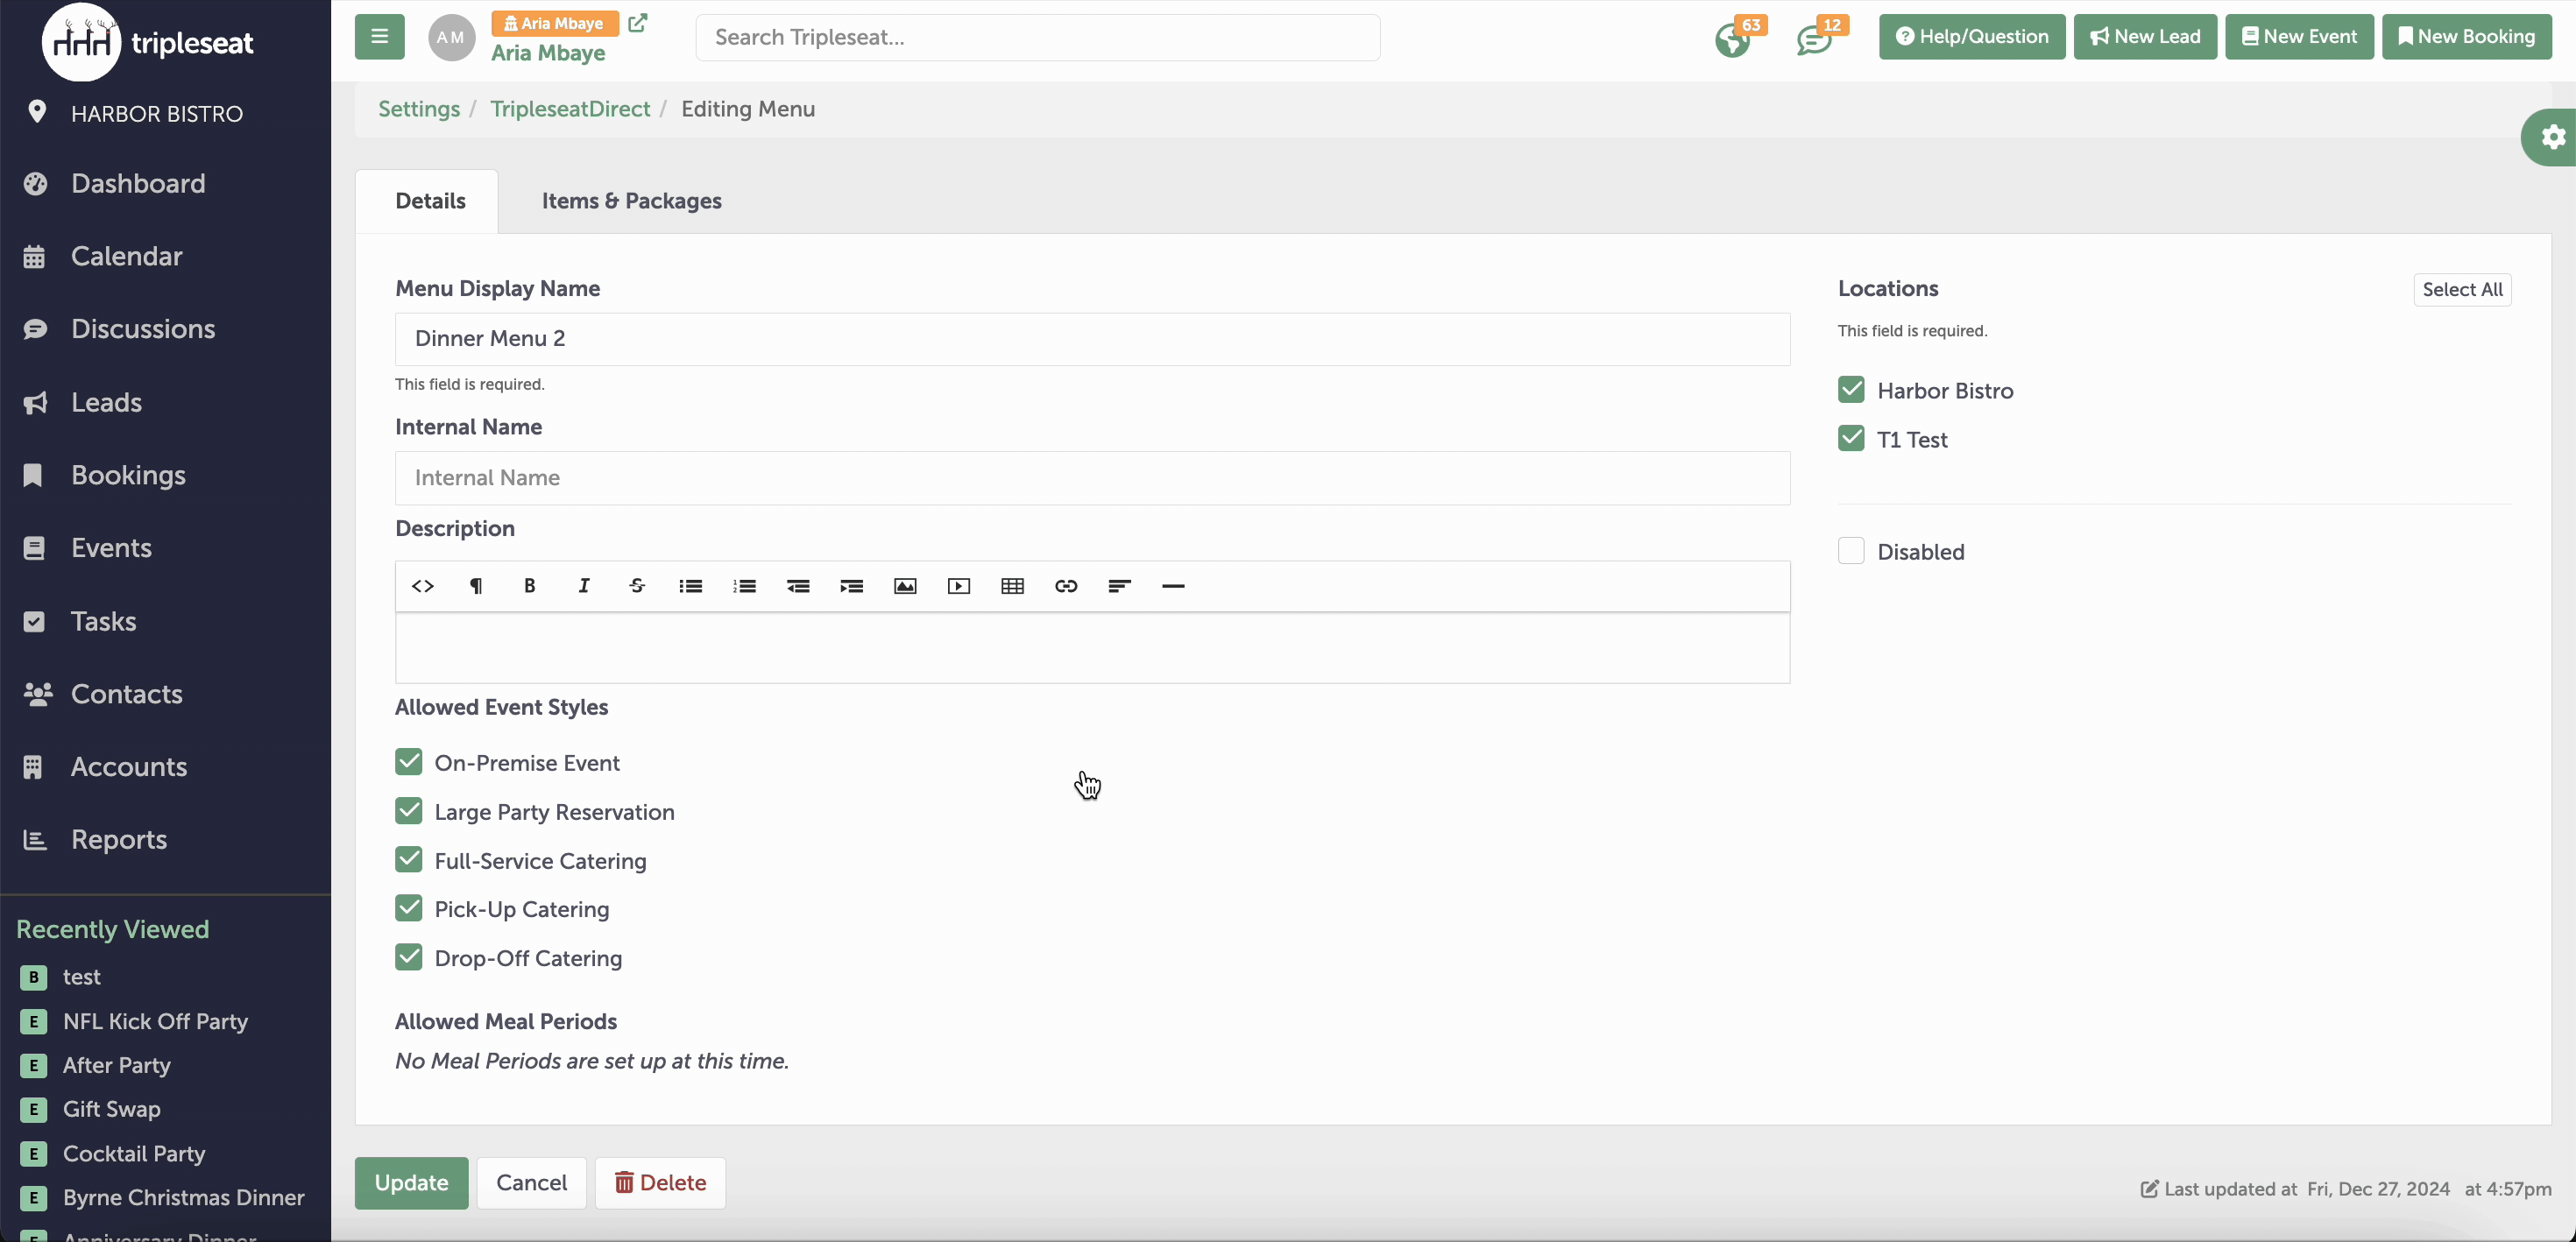This screenshot has height=1242, width=2576.
Task: Click Help/Question button
Action: click(x=1972, y=37)
